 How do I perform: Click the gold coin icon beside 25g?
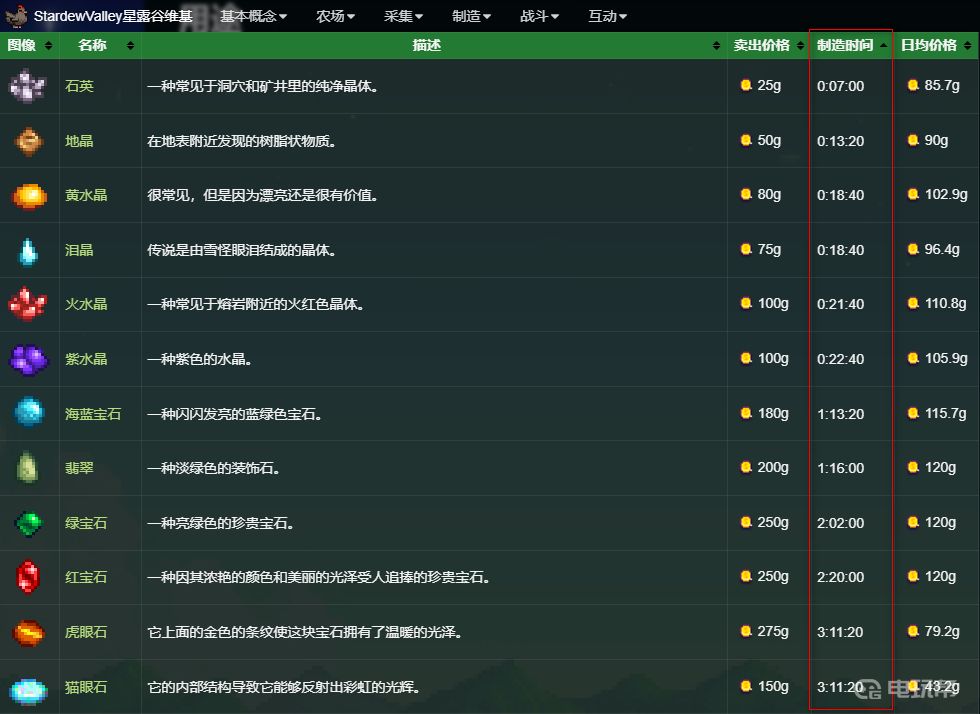coord(746,85)
